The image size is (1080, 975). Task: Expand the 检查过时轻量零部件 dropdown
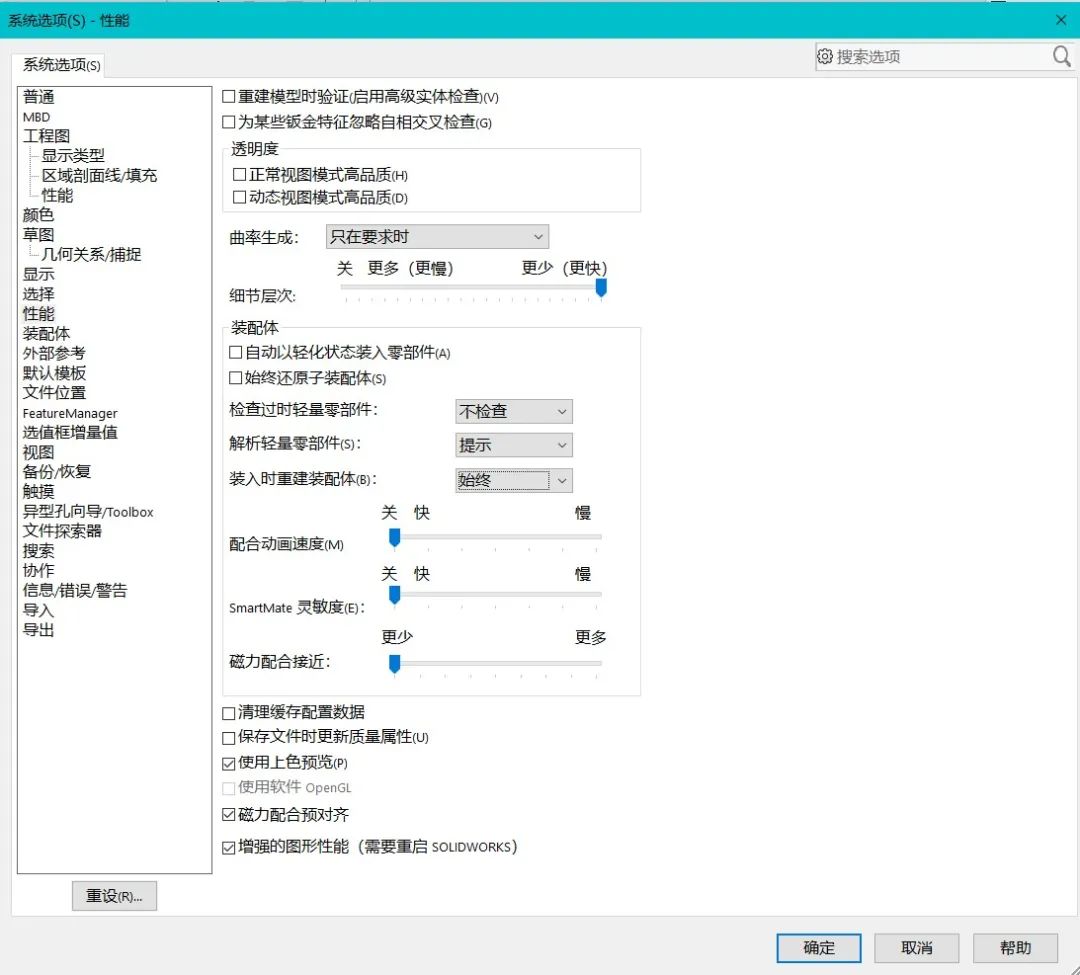pyautogui.click(x=514, y=411)
